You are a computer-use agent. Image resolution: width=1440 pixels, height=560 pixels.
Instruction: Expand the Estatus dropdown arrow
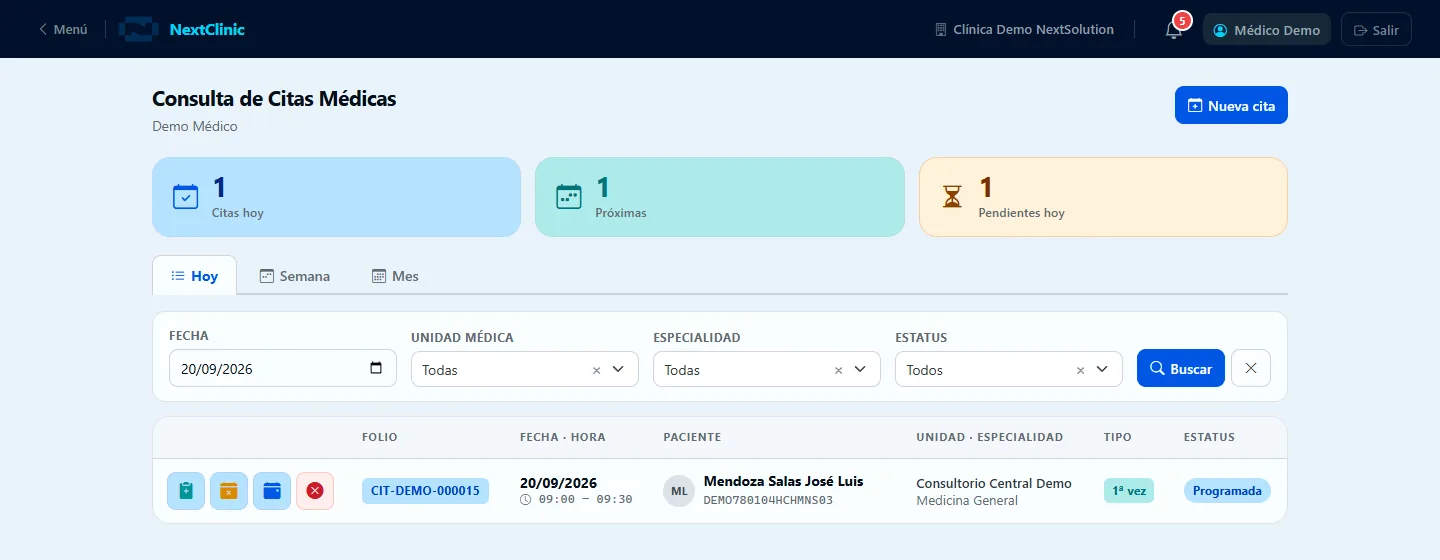[1102, 369]
